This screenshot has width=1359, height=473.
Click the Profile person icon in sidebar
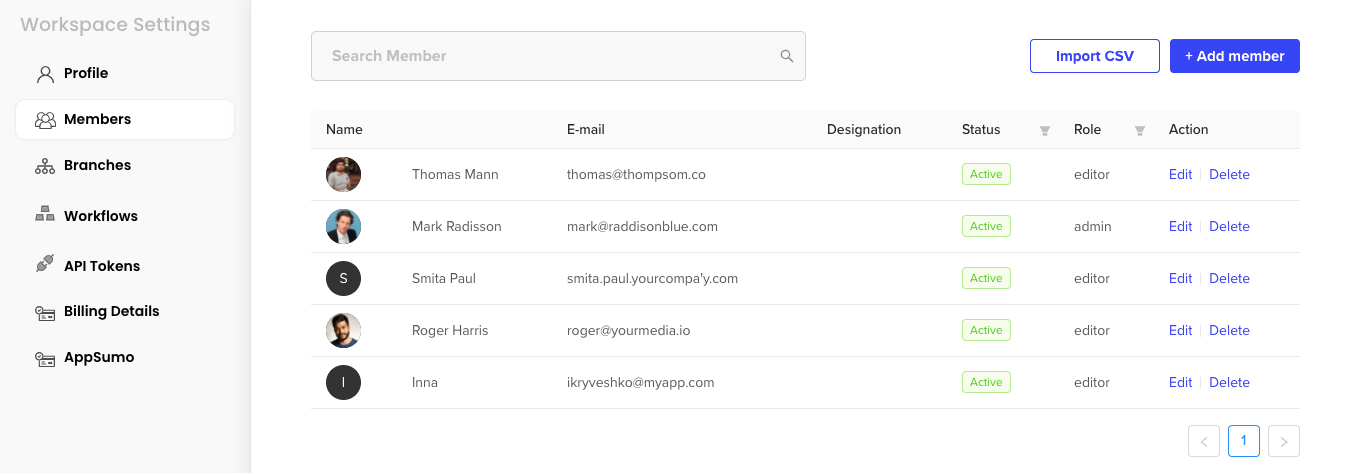tap(45, 74)
